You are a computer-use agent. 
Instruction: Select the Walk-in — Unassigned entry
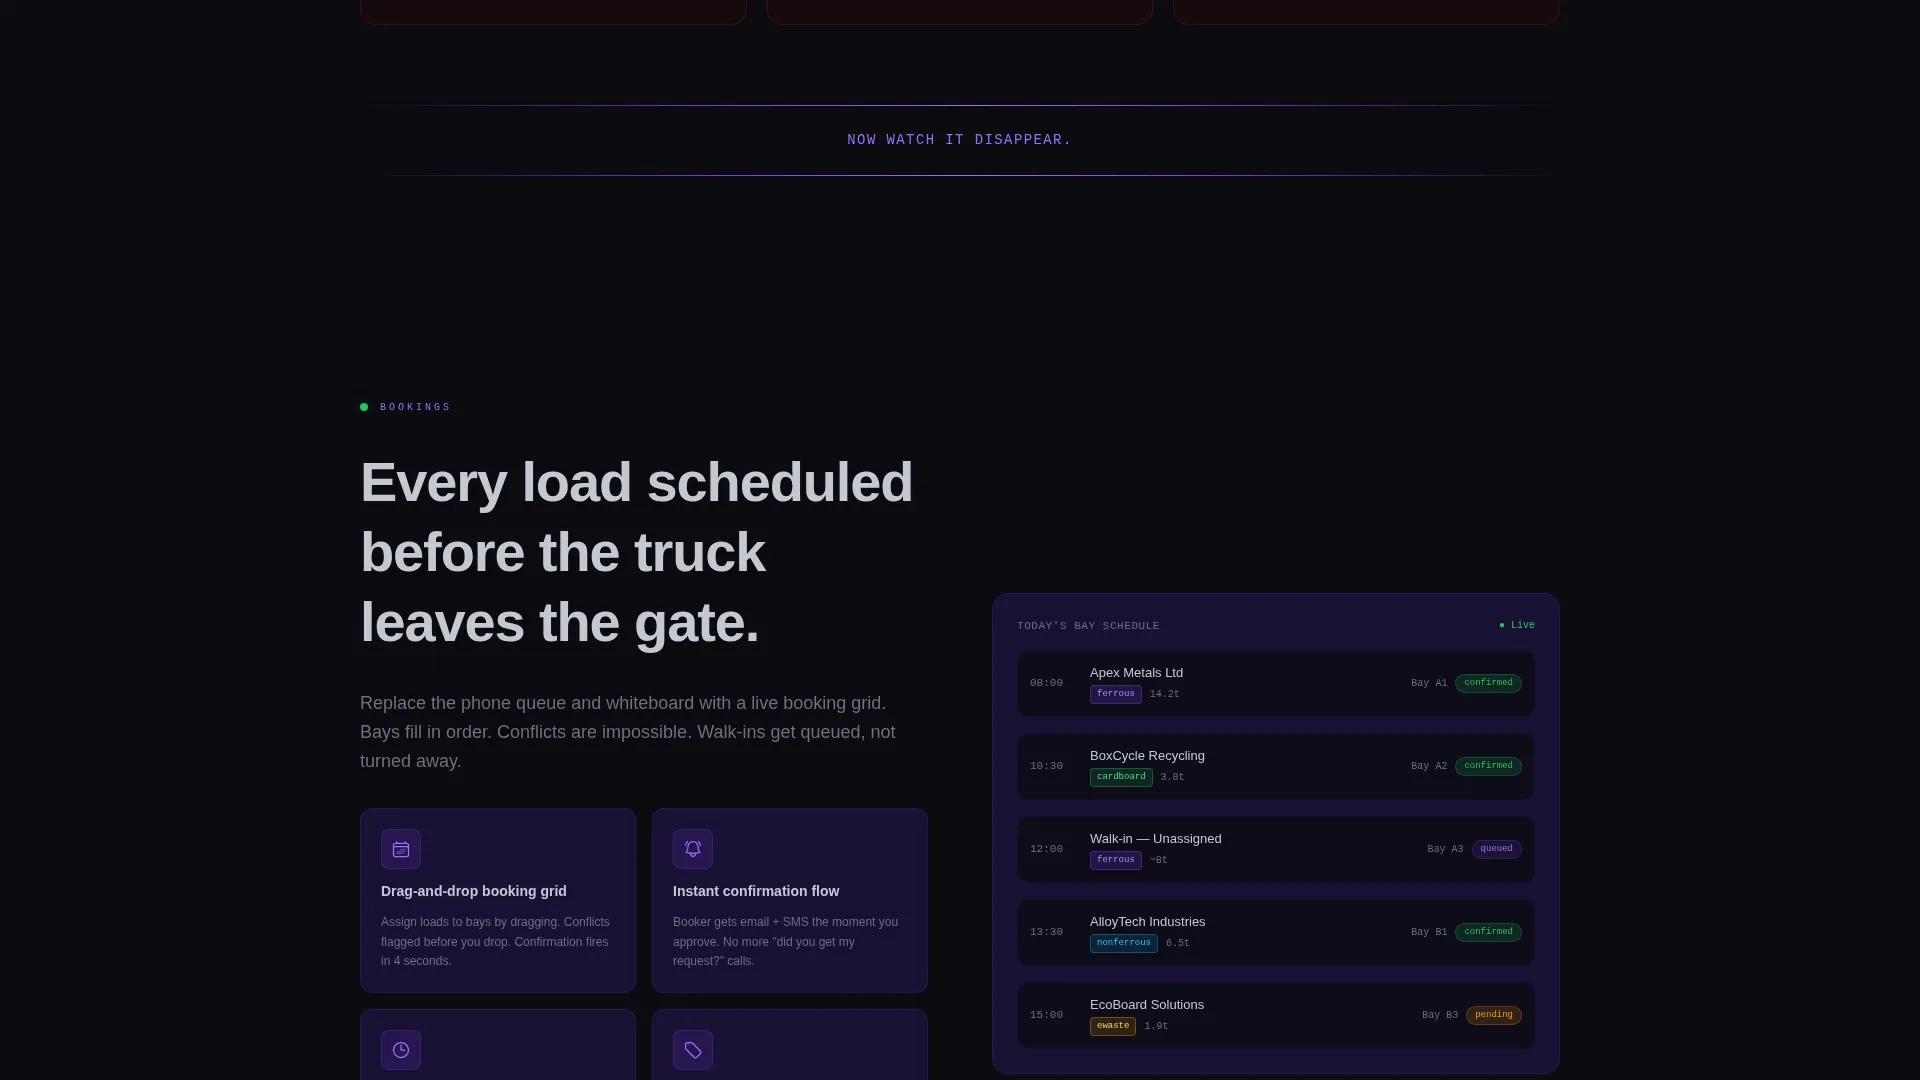tap(1276, 849)
